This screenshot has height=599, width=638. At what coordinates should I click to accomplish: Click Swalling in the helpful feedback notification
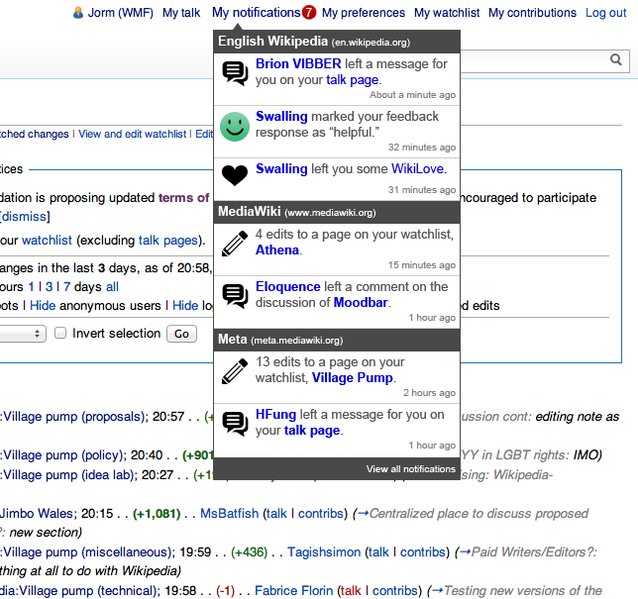point(281,116)
